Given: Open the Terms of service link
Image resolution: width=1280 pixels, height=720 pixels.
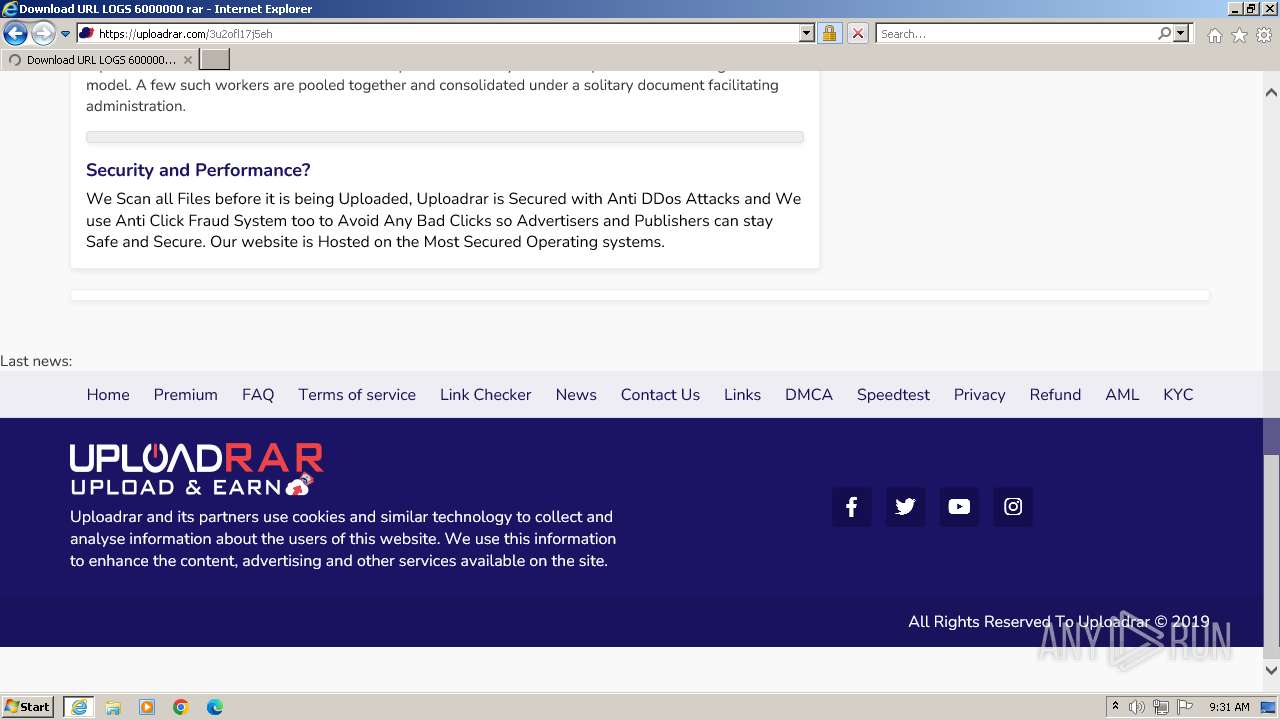Looking at the screenshot, I should tap(357, 395).
